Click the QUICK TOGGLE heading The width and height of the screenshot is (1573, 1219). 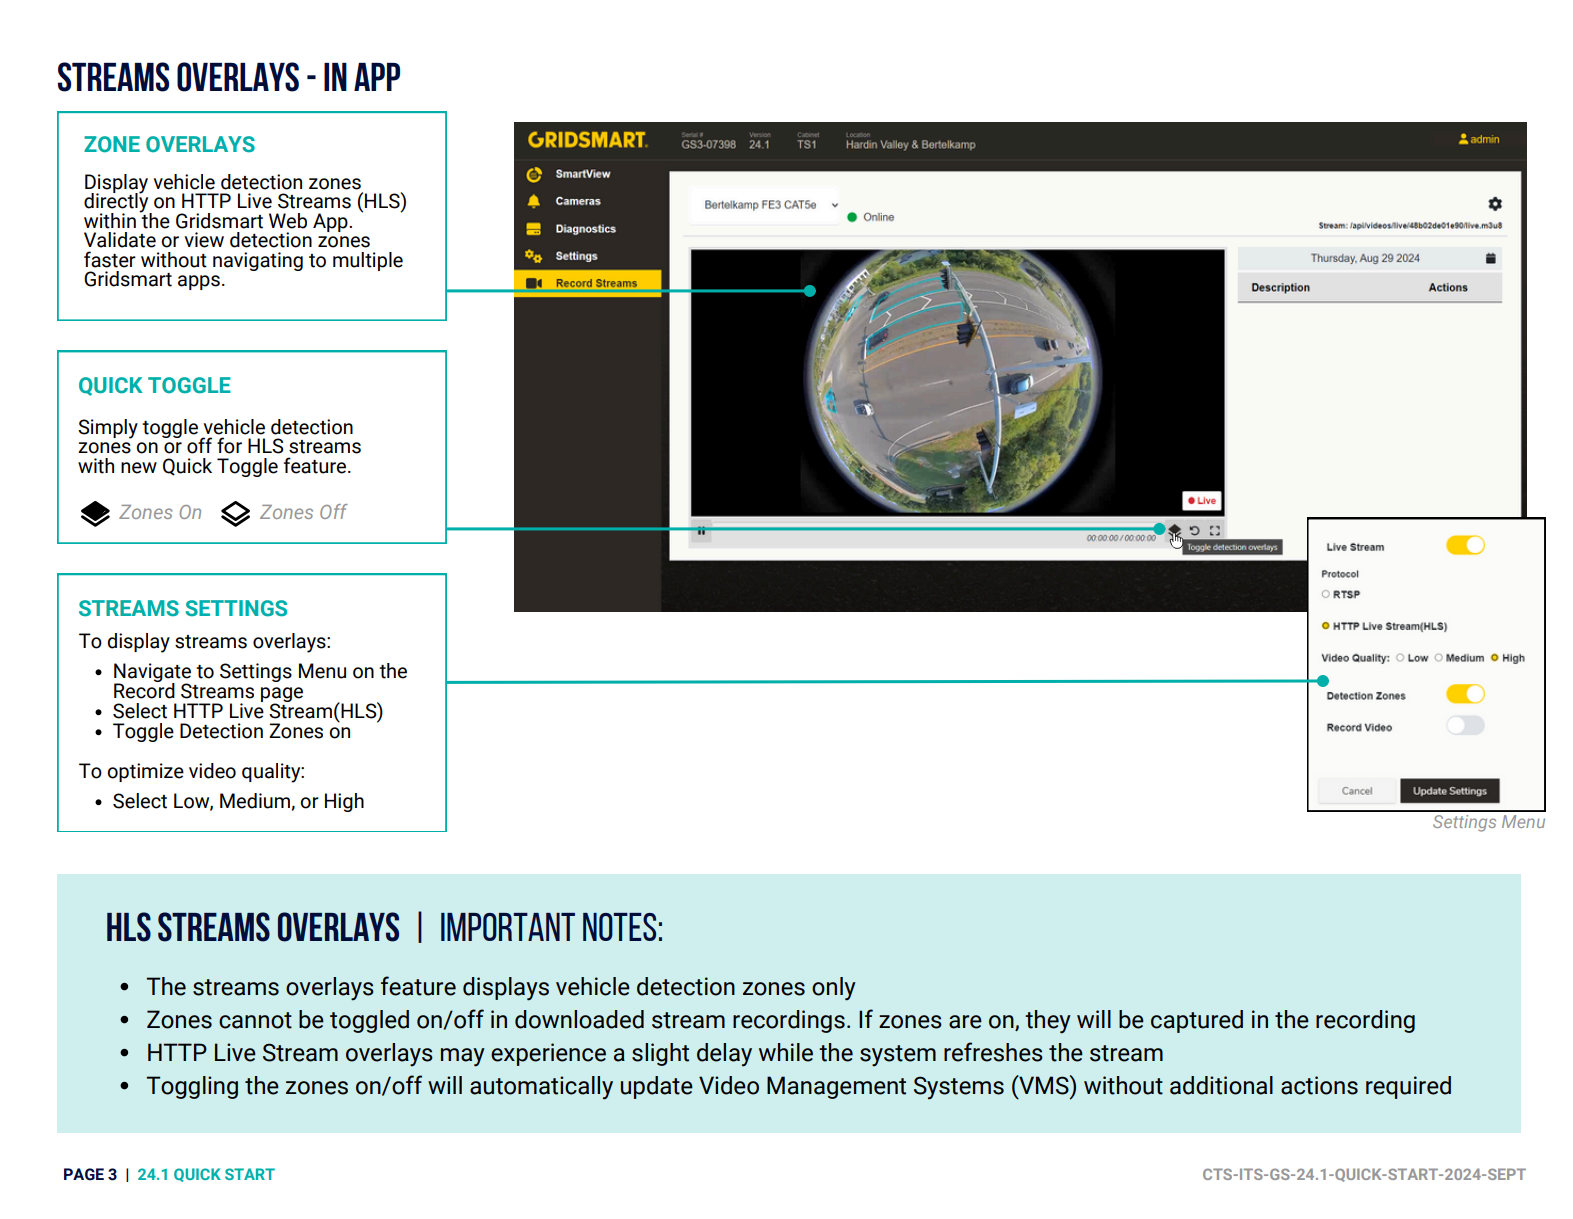coord(154,386)
